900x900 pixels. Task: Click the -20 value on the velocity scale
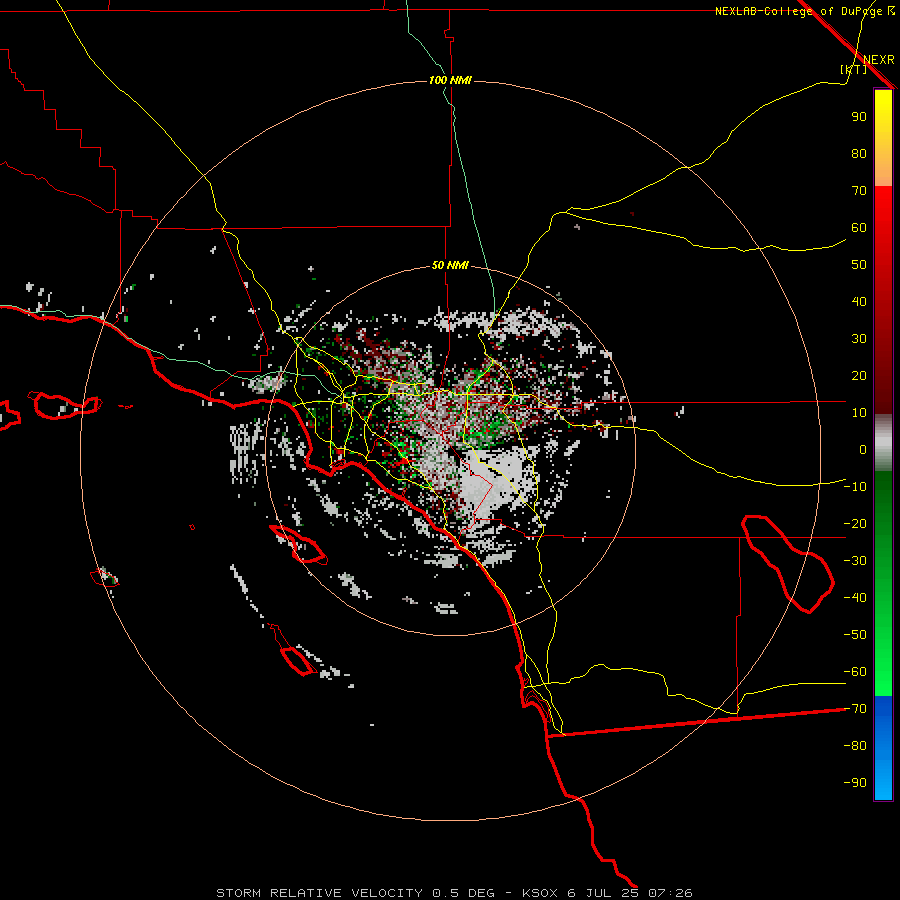(x=855, y=523)
